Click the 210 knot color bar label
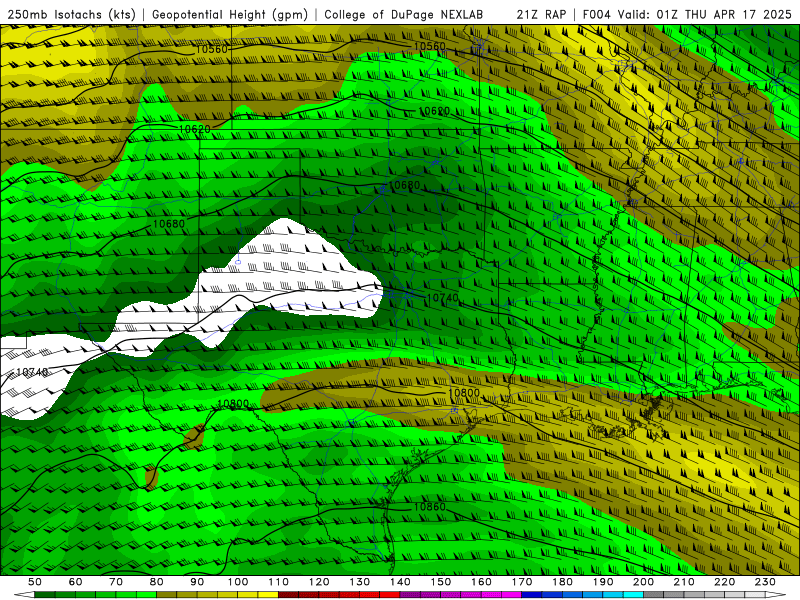The width and height of the screenshot is (800, 600). [684, 582]
